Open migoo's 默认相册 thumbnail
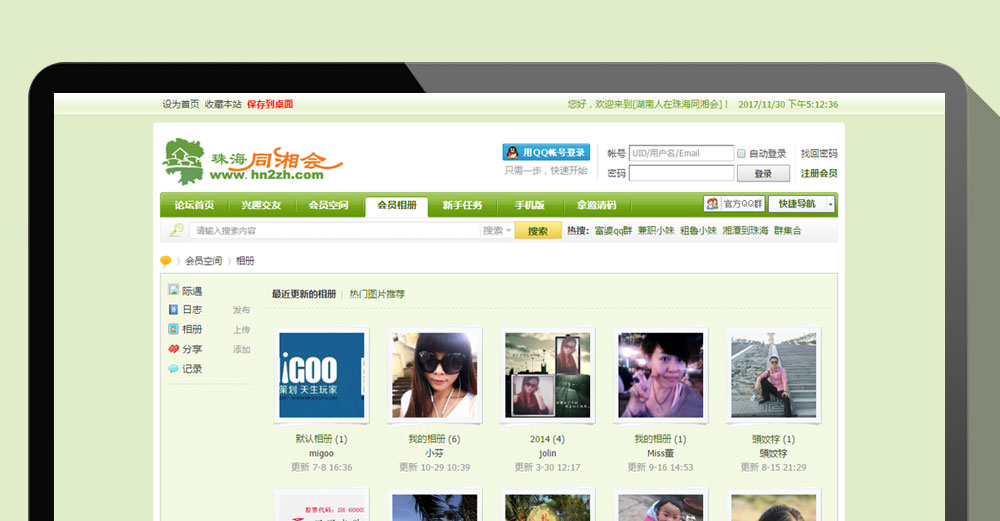Screen dimensions: 1000x521 click(321, 375)
